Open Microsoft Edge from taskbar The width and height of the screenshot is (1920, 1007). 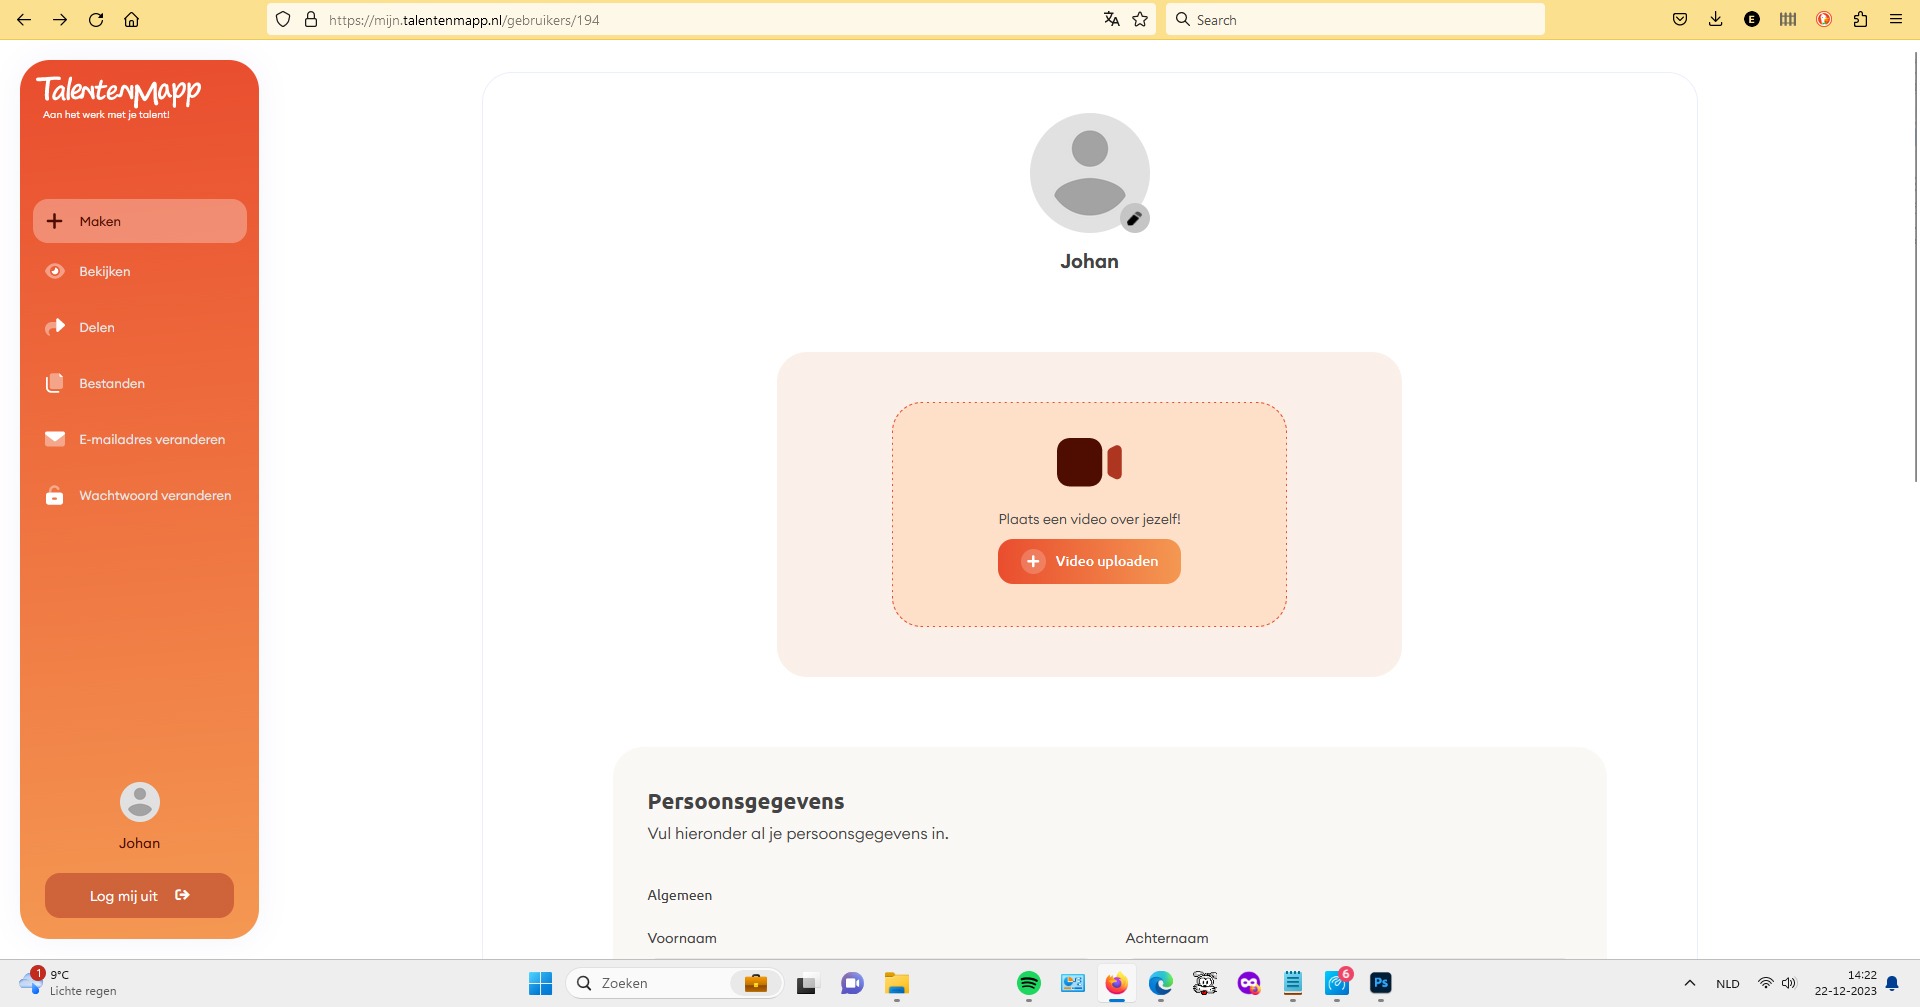pyautogui.click(x=1160, y=983)
